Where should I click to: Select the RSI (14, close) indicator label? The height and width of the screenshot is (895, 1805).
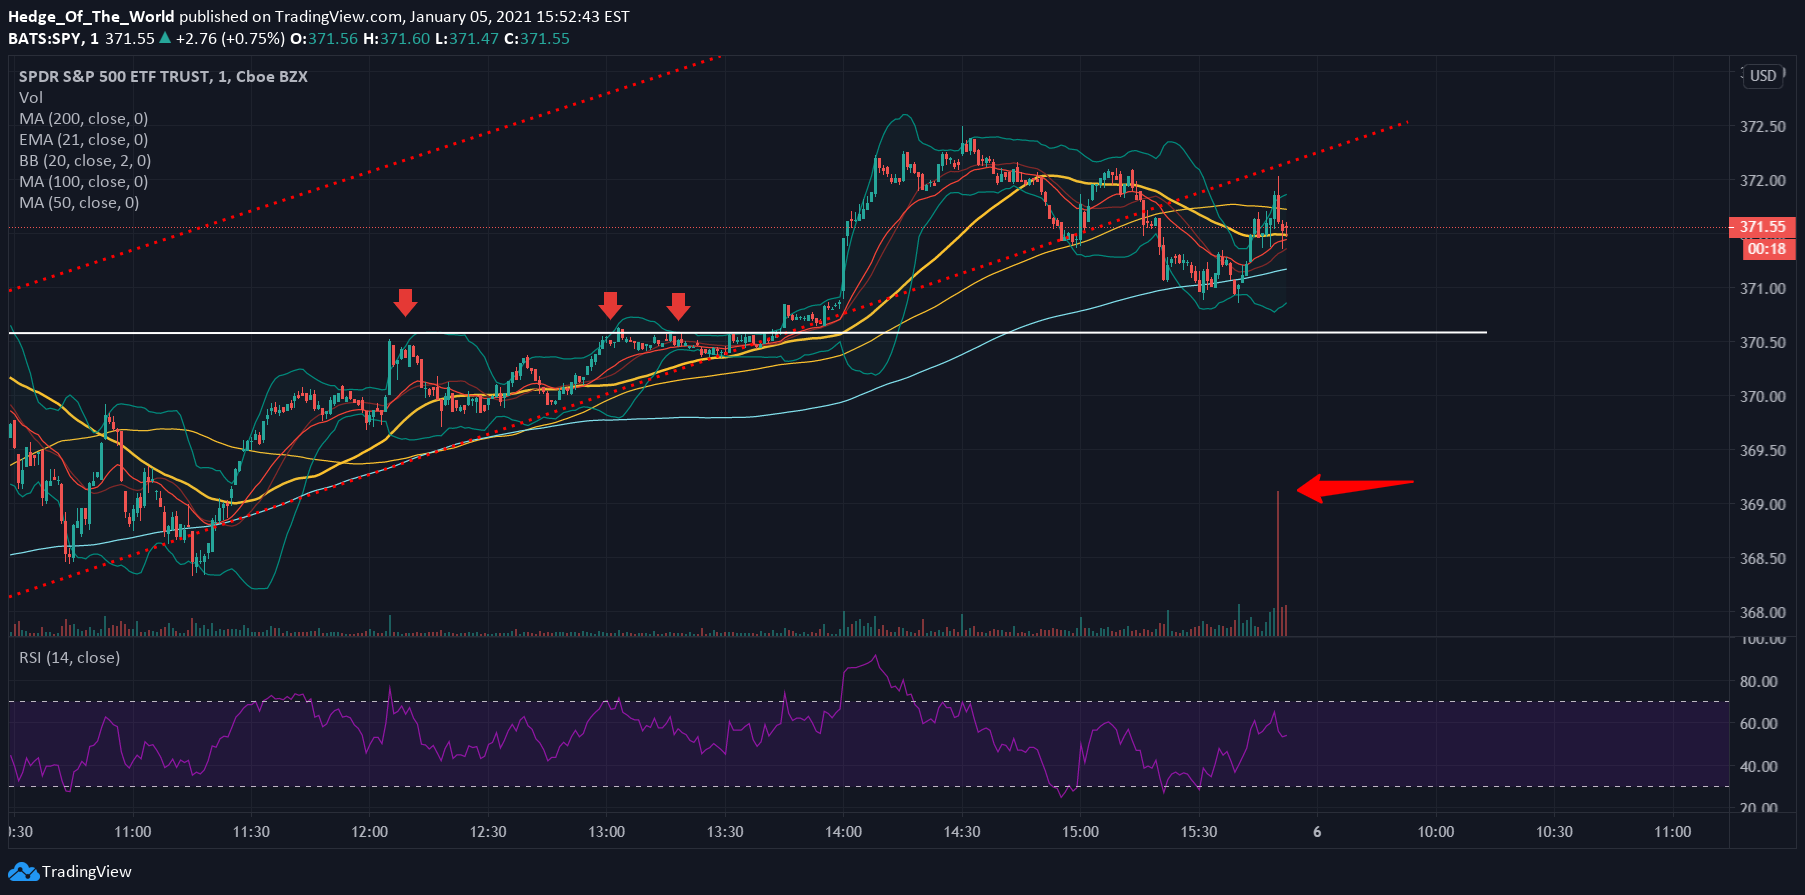(69, 658)
